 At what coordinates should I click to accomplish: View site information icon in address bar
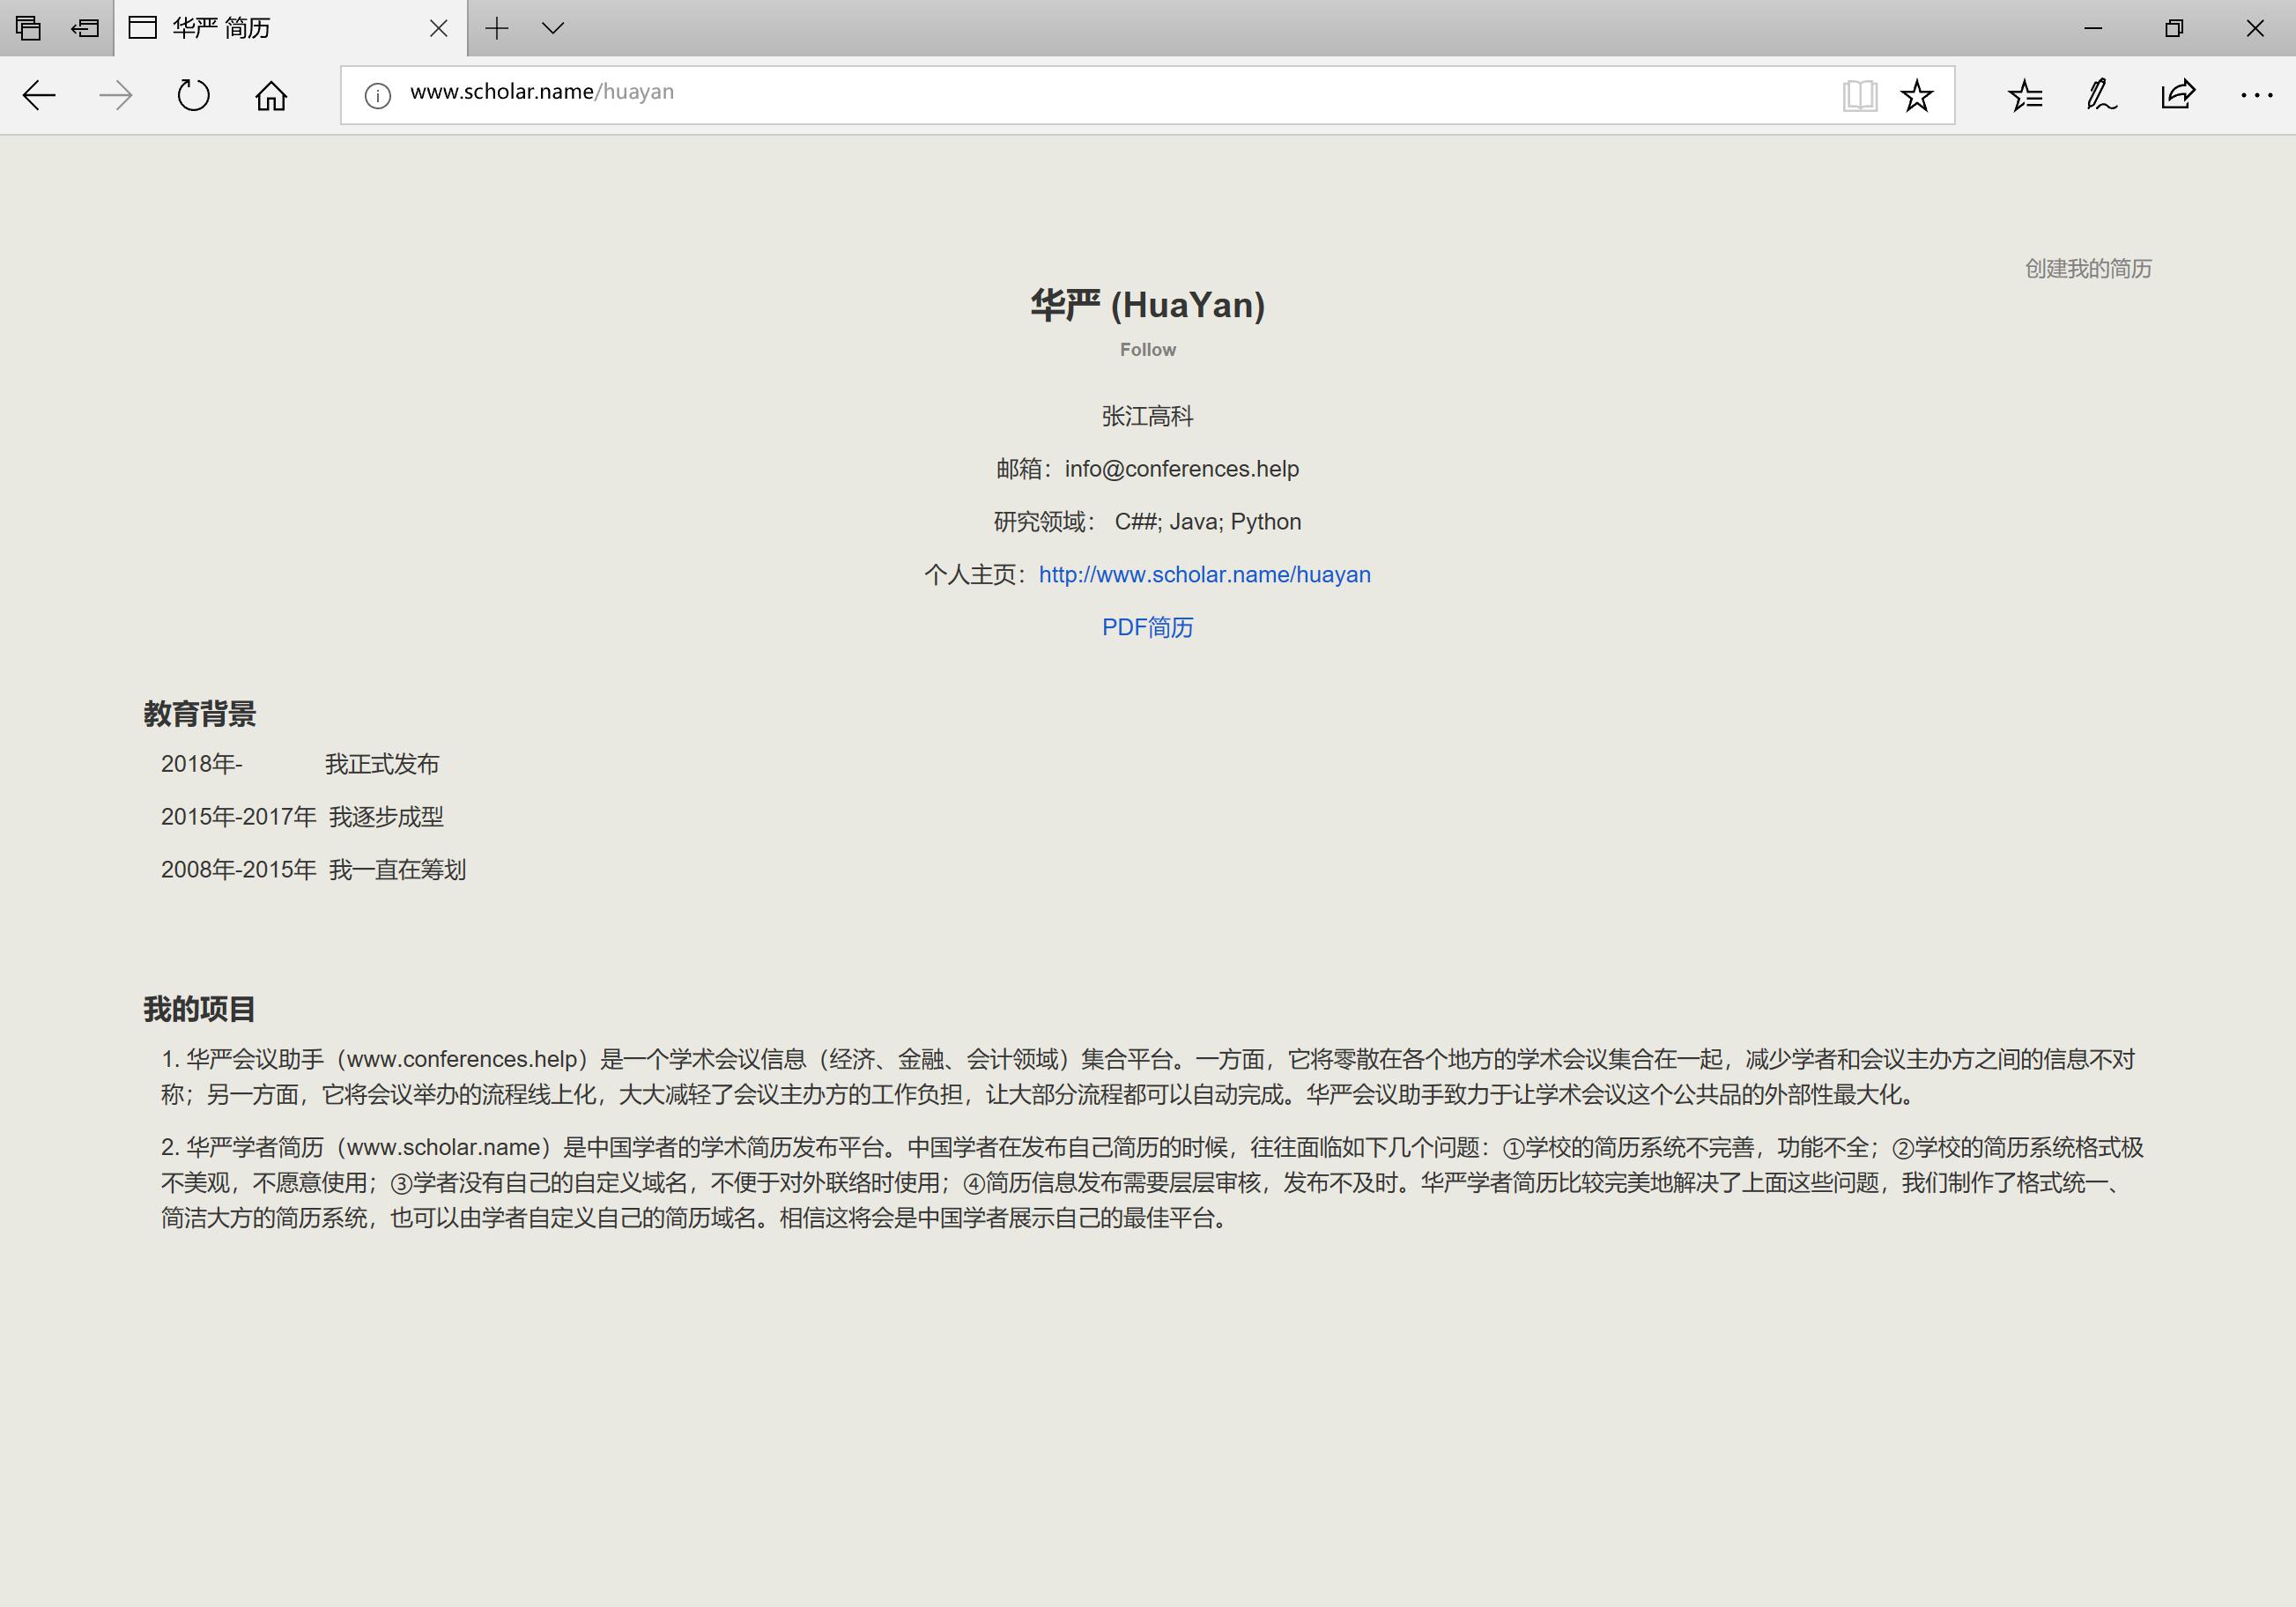coord(377,96)
